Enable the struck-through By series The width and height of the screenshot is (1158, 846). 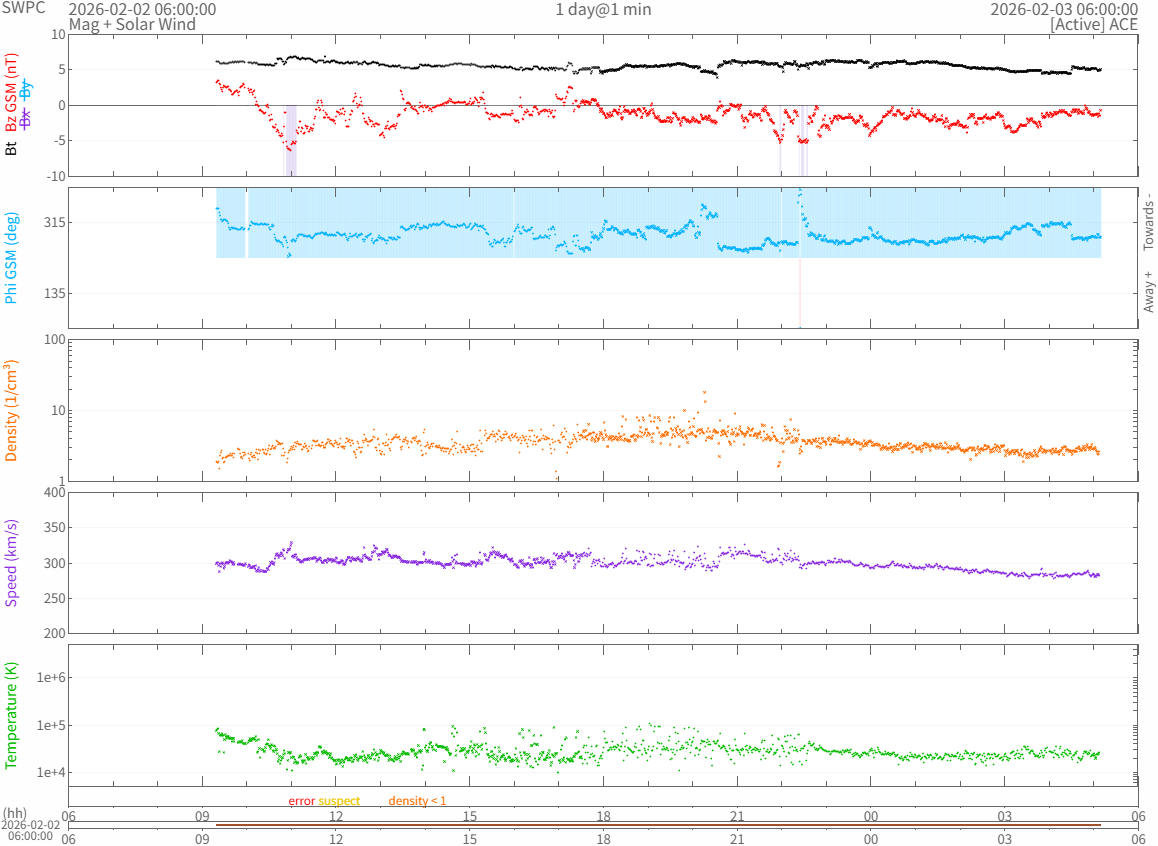[x=27, y=88]
